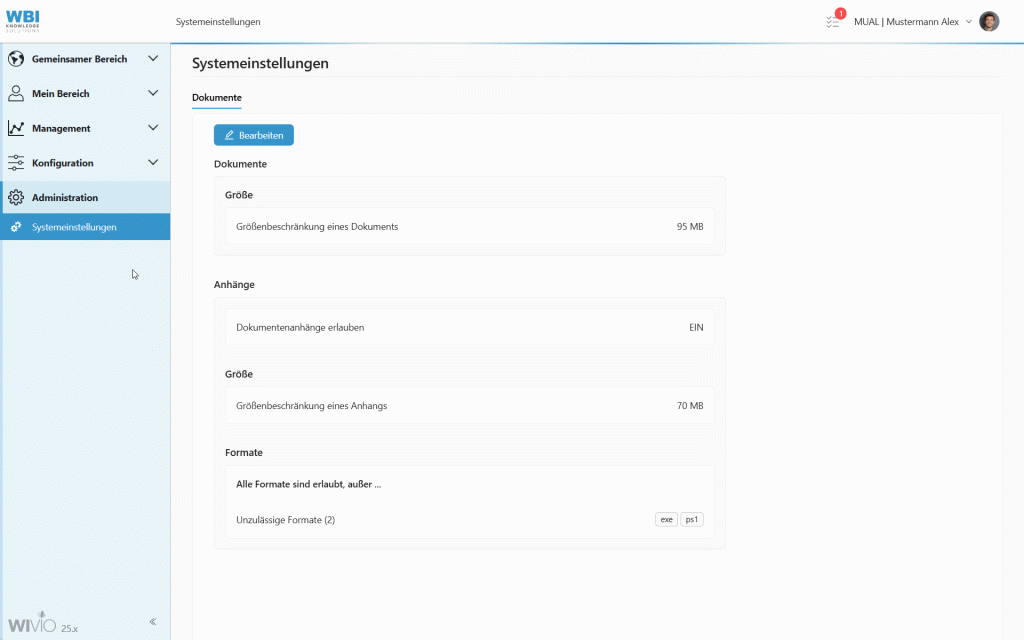Screen dimensions: 1024x640
Task: Select the Mein Bereich person icon
Action: [16, 93]
